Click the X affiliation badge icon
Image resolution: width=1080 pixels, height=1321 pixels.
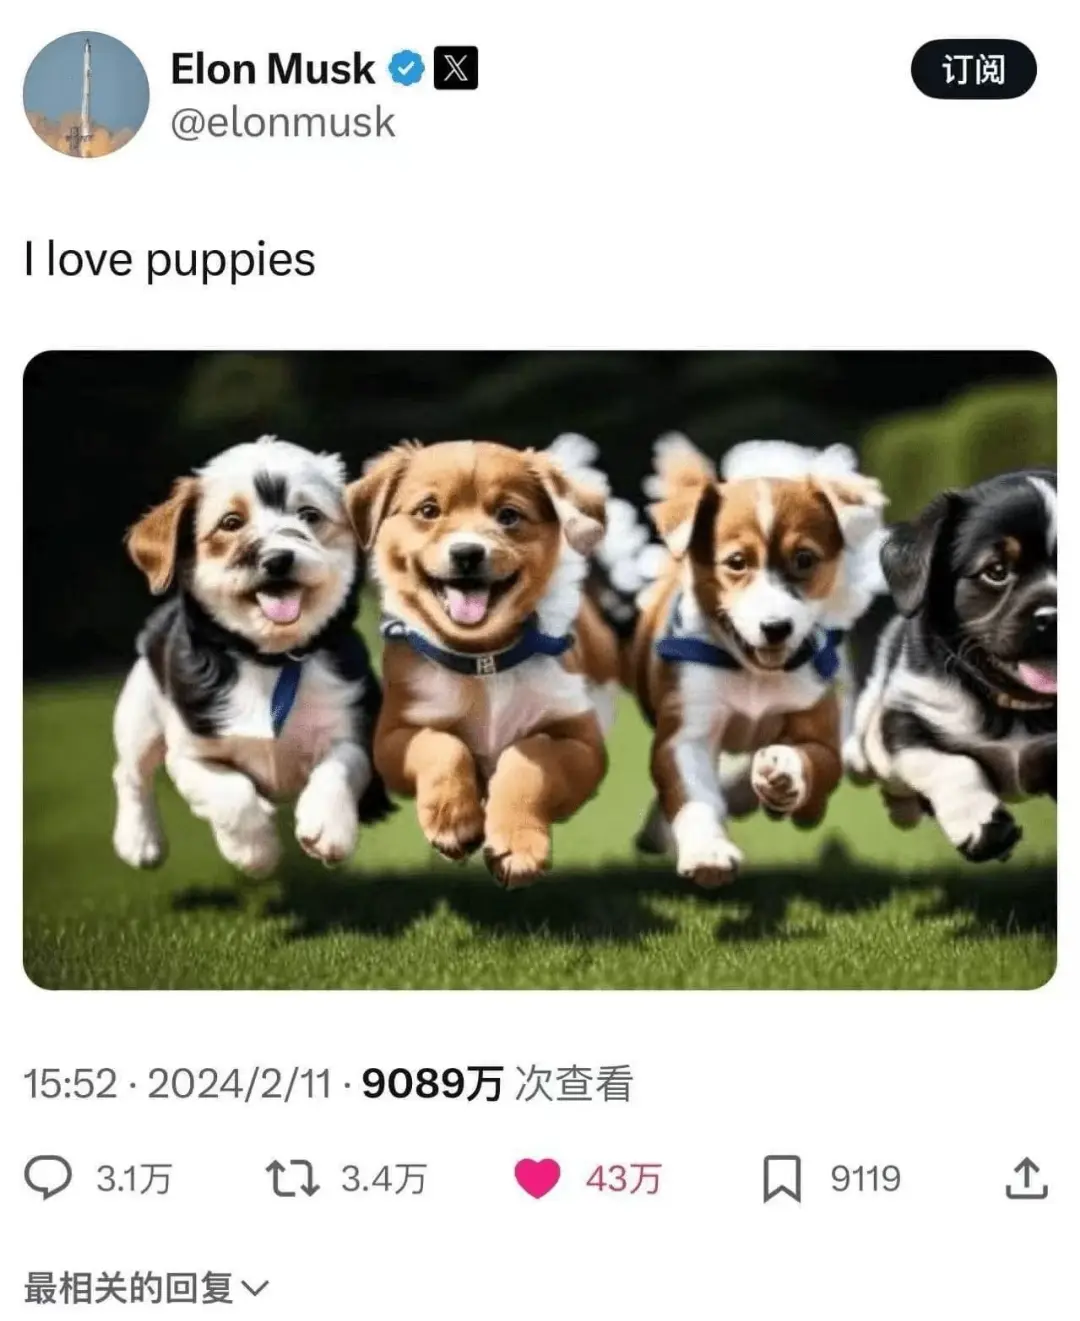click(455, 68)
